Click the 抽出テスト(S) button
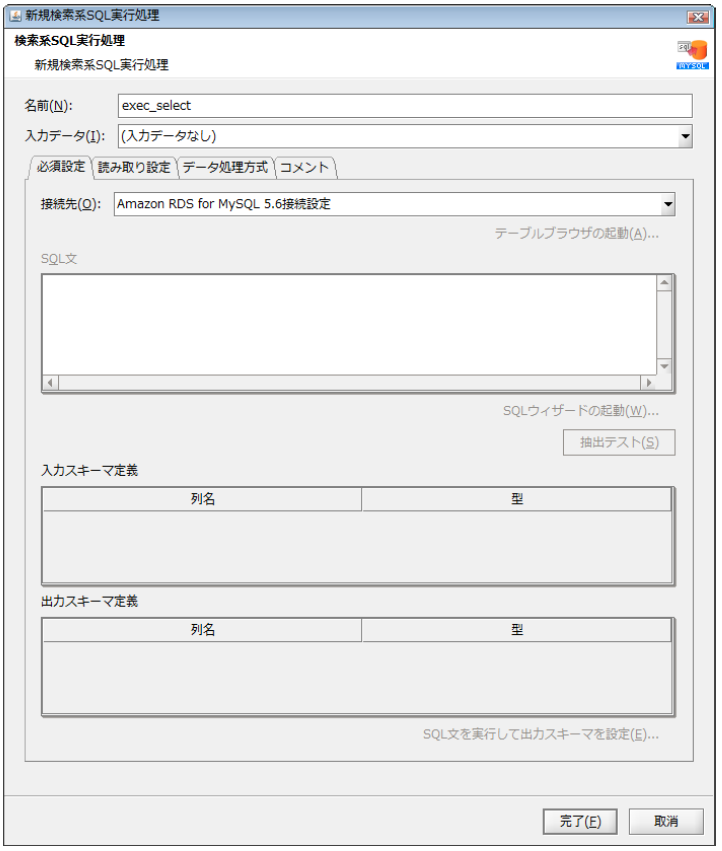This screenshot has width=722, height=851. pyautogui.click(x=619, y=442)
